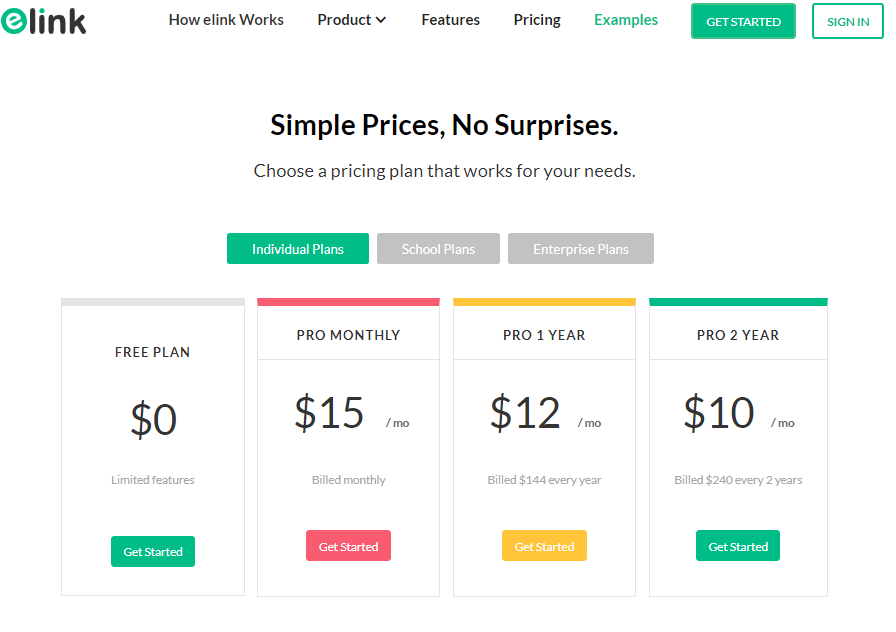Click the GET STARTED header button

pos(743,21)
